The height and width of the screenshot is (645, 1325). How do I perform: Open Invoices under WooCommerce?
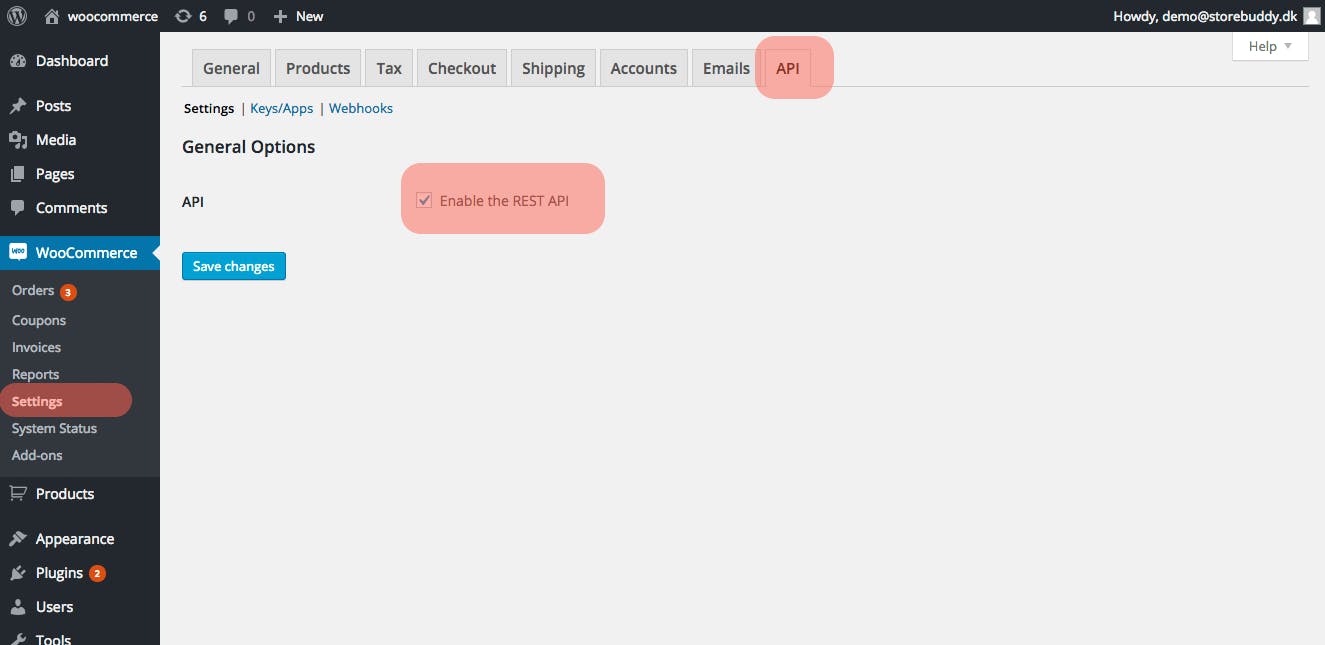tap(37, 347)
